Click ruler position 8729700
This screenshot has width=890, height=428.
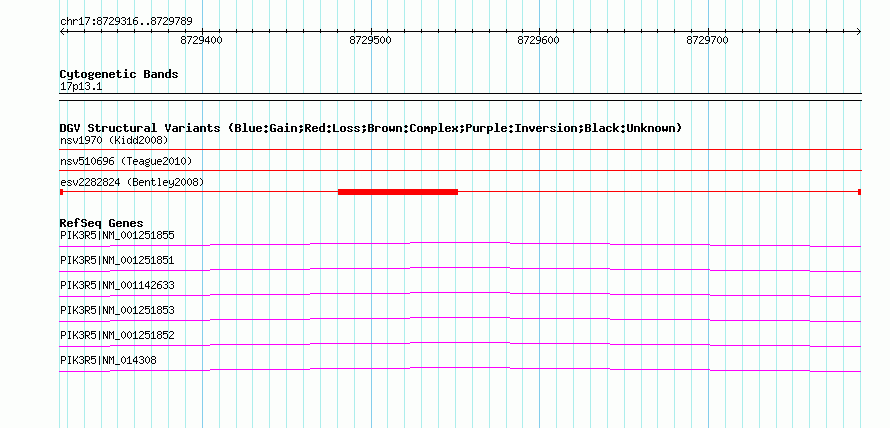point(707,40)
